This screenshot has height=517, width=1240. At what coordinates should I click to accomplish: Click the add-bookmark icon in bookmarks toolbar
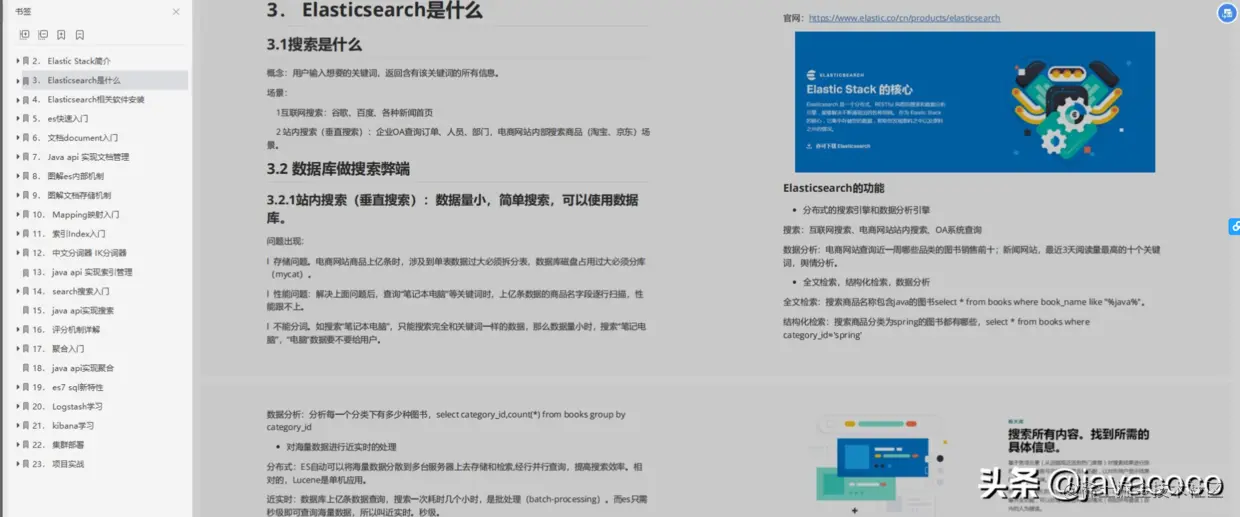(x=61, y=35)
